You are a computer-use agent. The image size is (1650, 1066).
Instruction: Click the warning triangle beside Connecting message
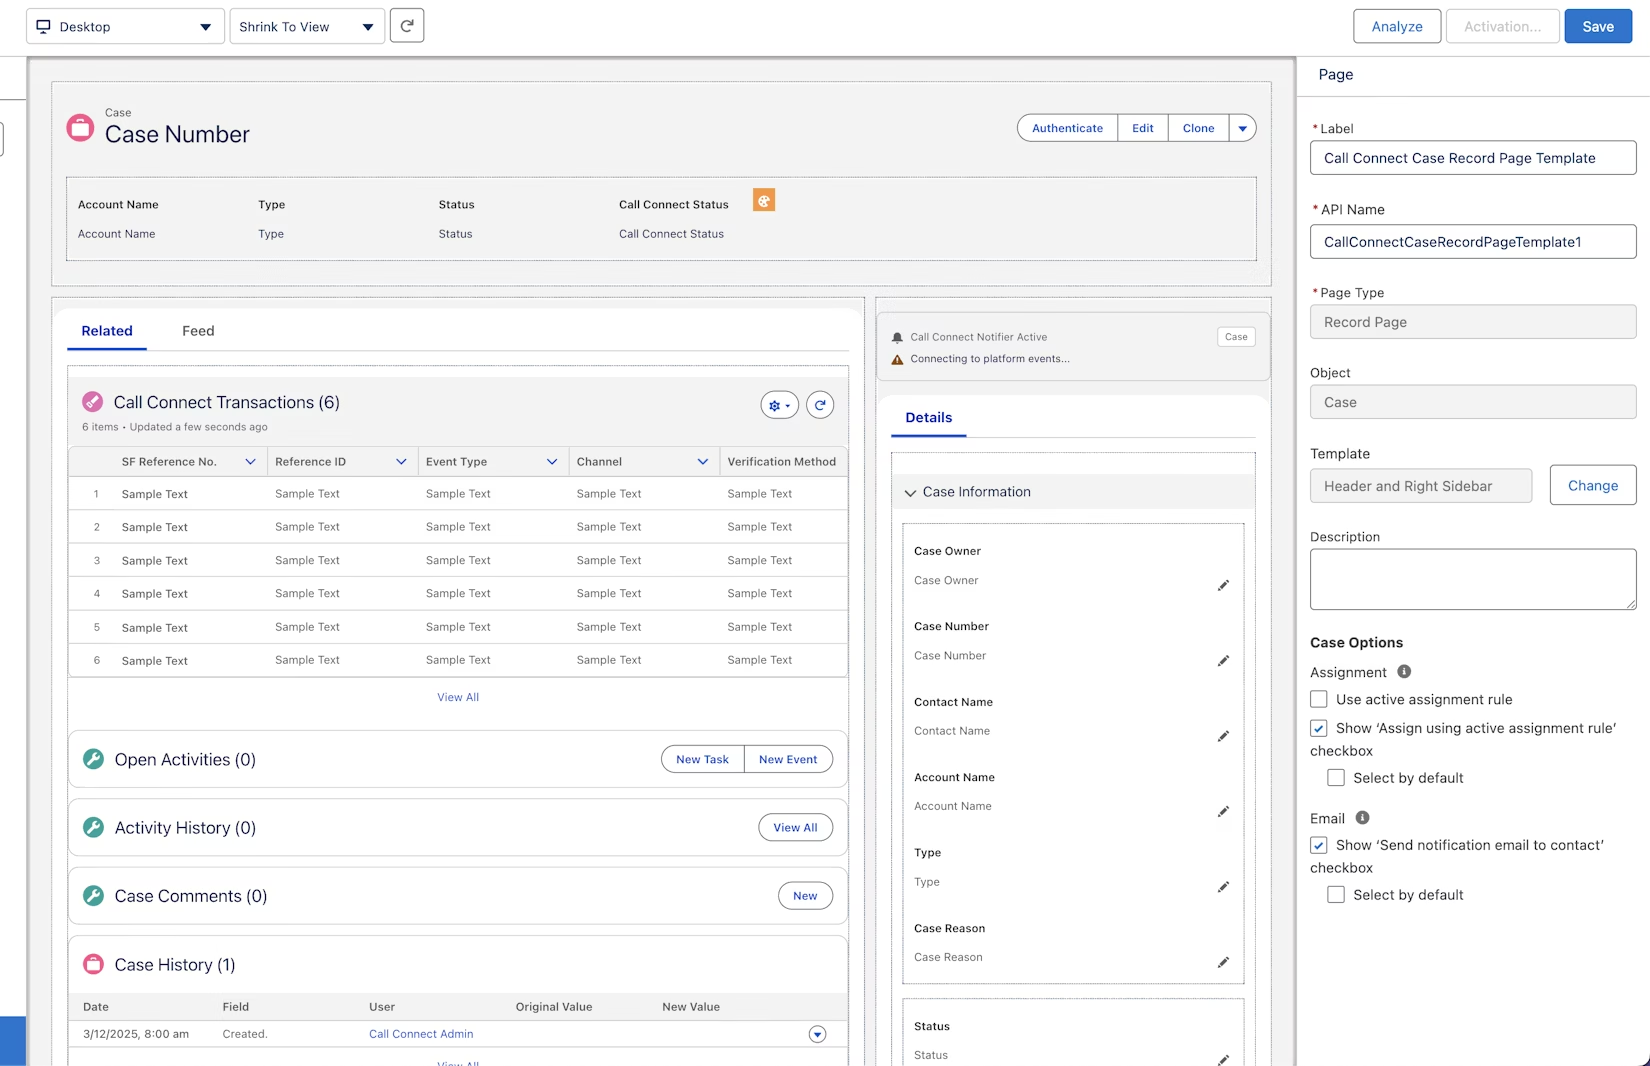[897, 359]
